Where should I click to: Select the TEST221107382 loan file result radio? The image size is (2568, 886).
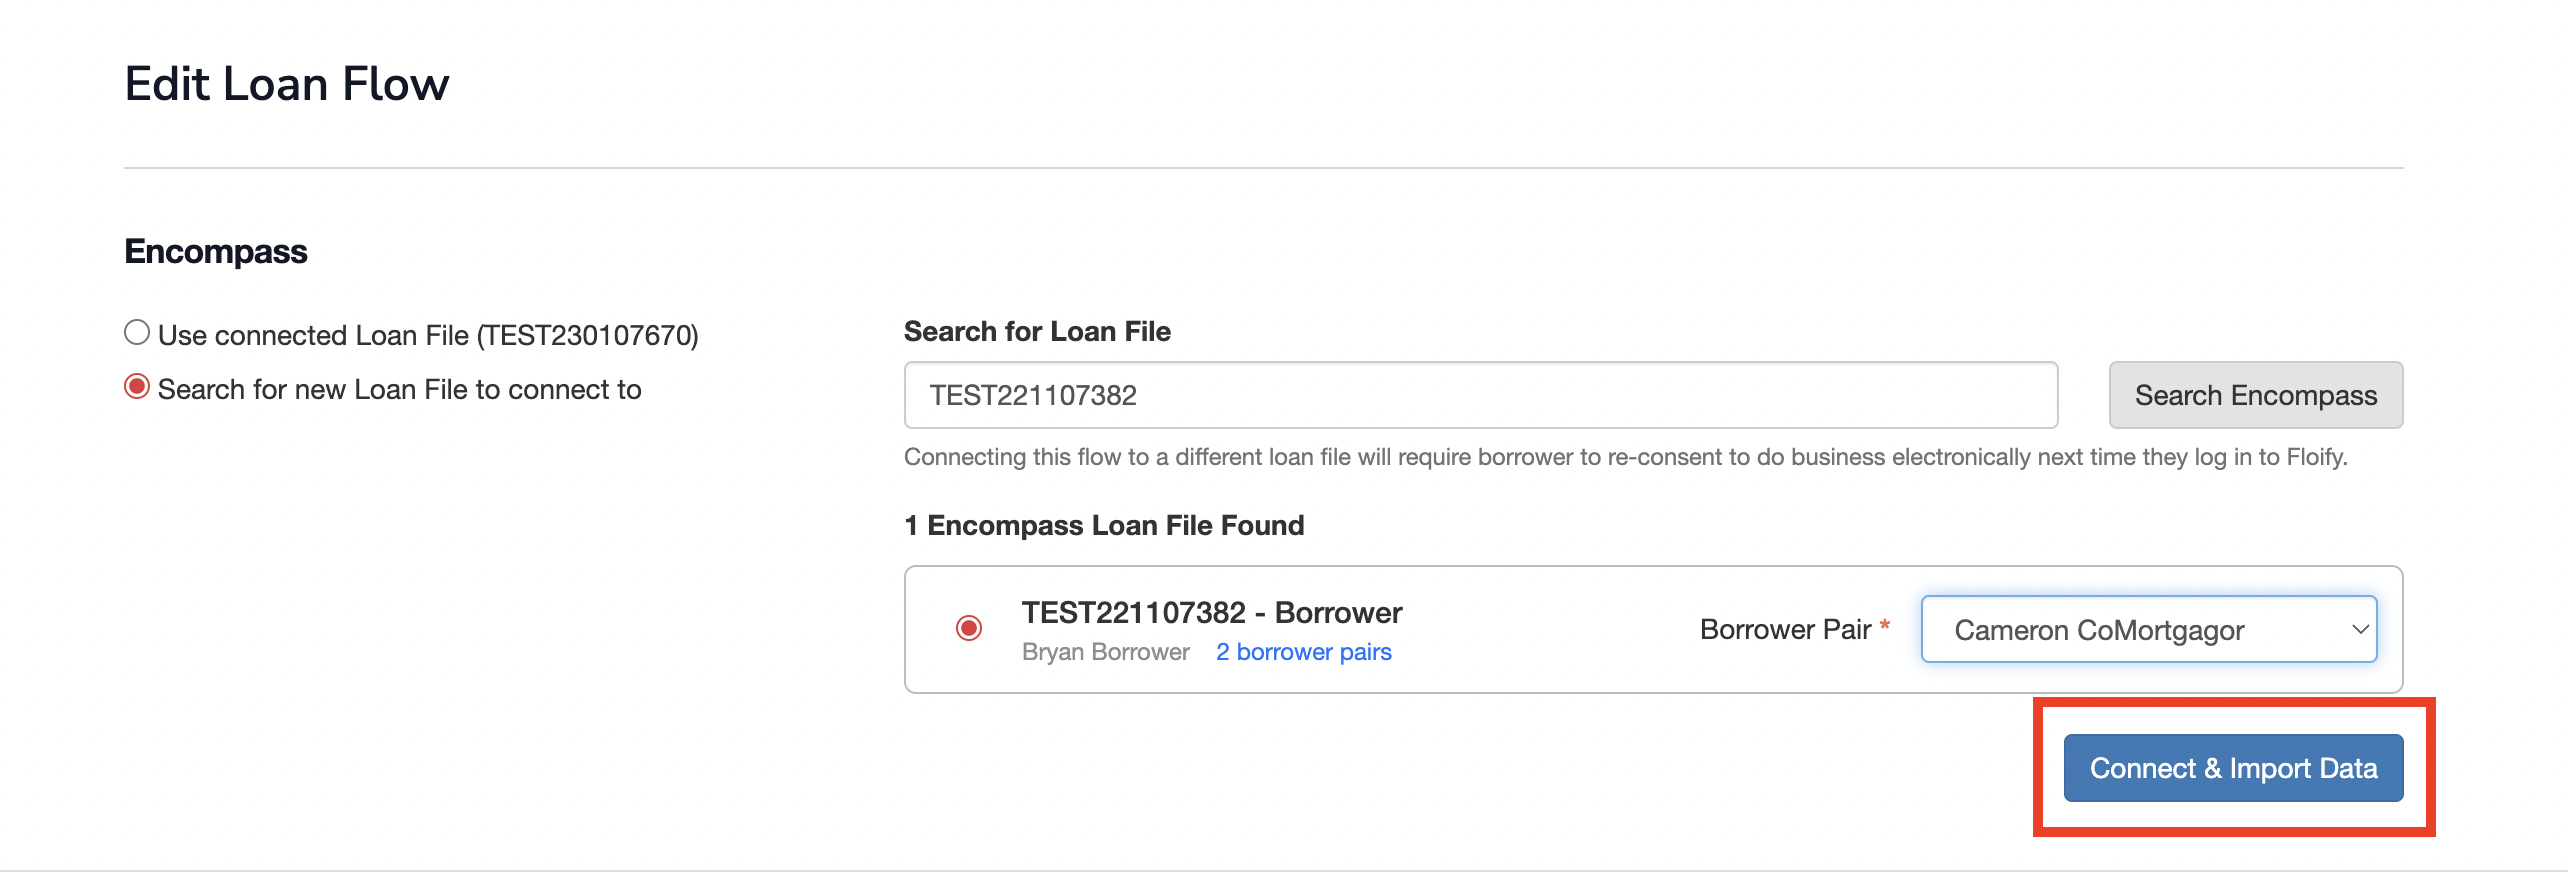tap(968, 628)
